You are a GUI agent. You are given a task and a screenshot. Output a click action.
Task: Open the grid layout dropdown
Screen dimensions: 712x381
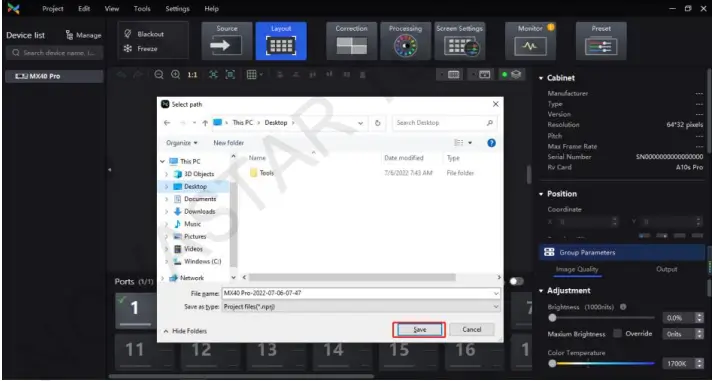click(254, 75)
